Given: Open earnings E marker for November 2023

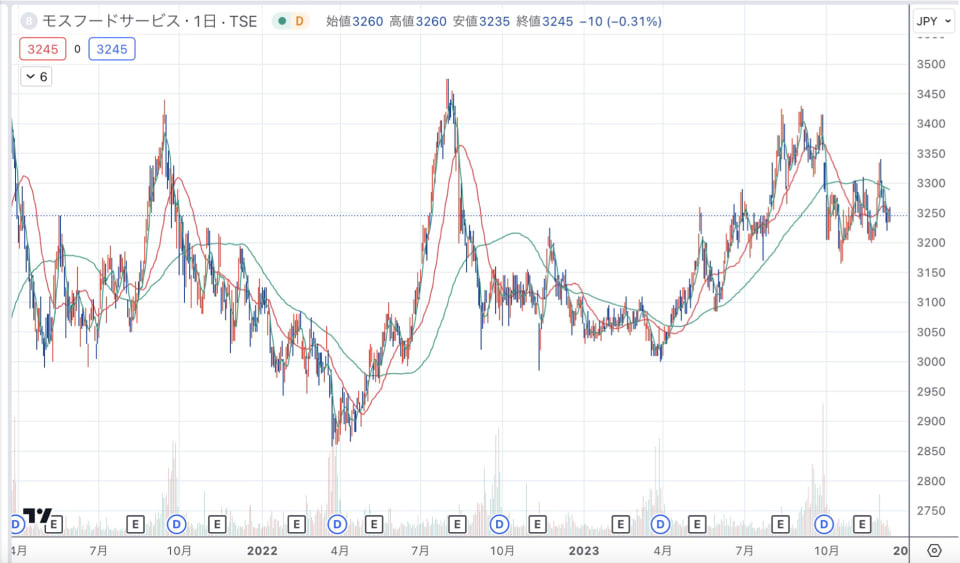Looking at the screenshot, I should (x=862, y=524).
